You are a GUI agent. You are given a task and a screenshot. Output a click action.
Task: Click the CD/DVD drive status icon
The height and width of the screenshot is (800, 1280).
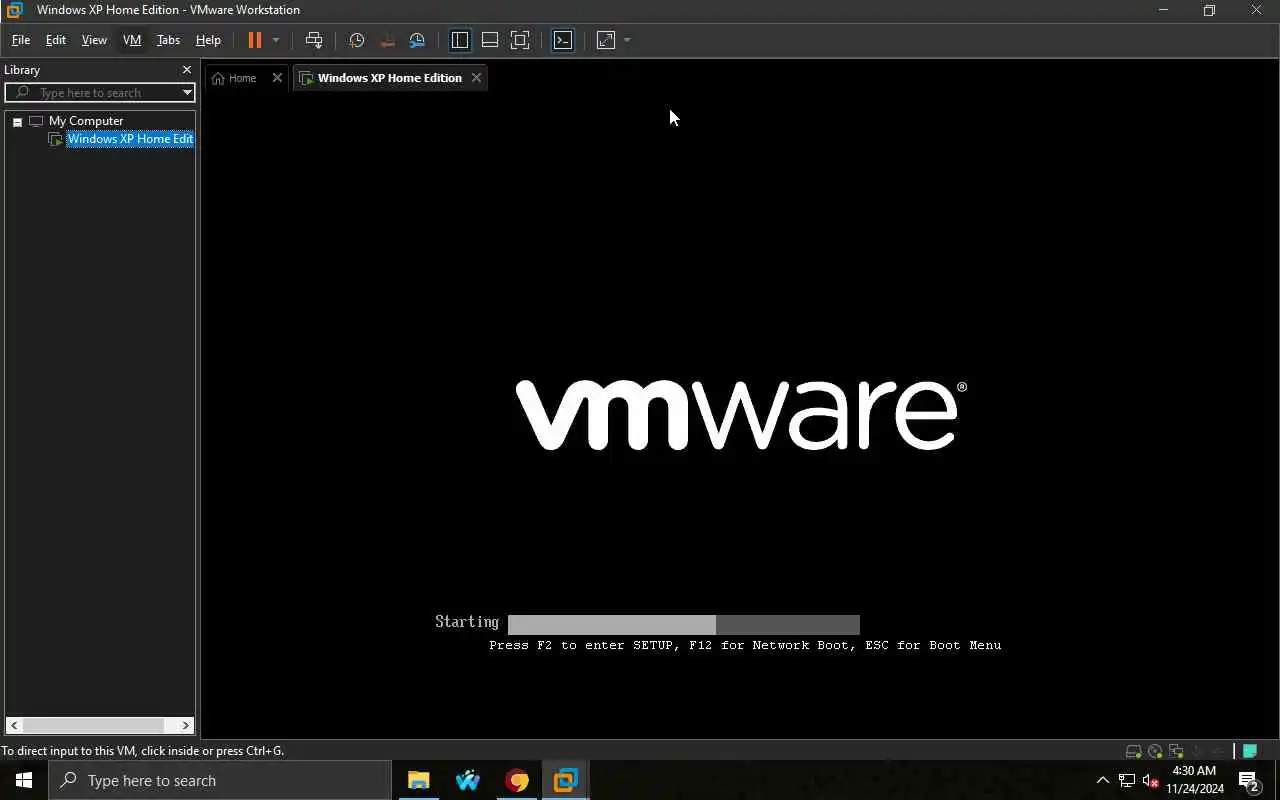(x=1155, y=751)
